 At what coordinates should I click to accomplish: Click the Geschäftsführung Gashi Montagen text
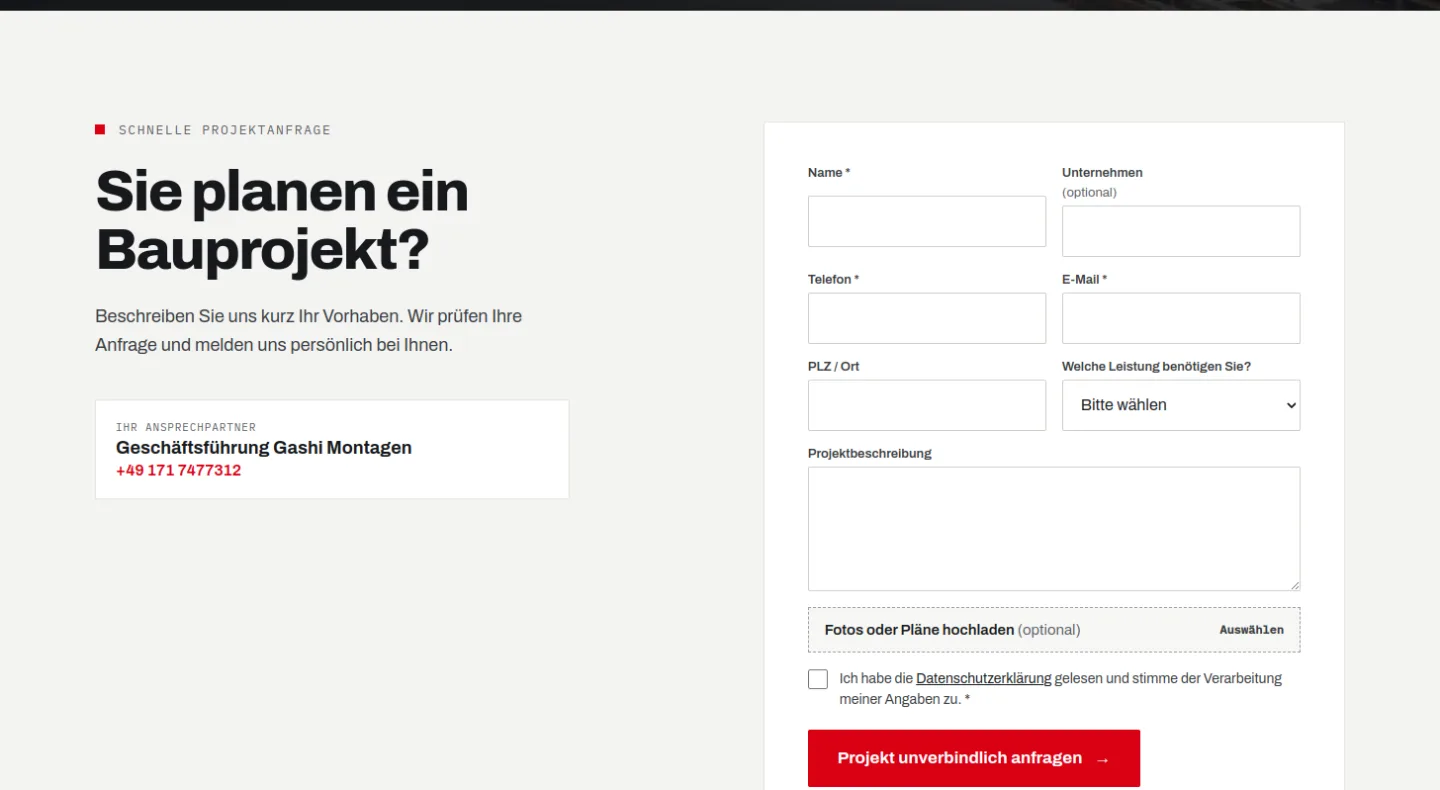pyautogui.click(x=264, y=448)
